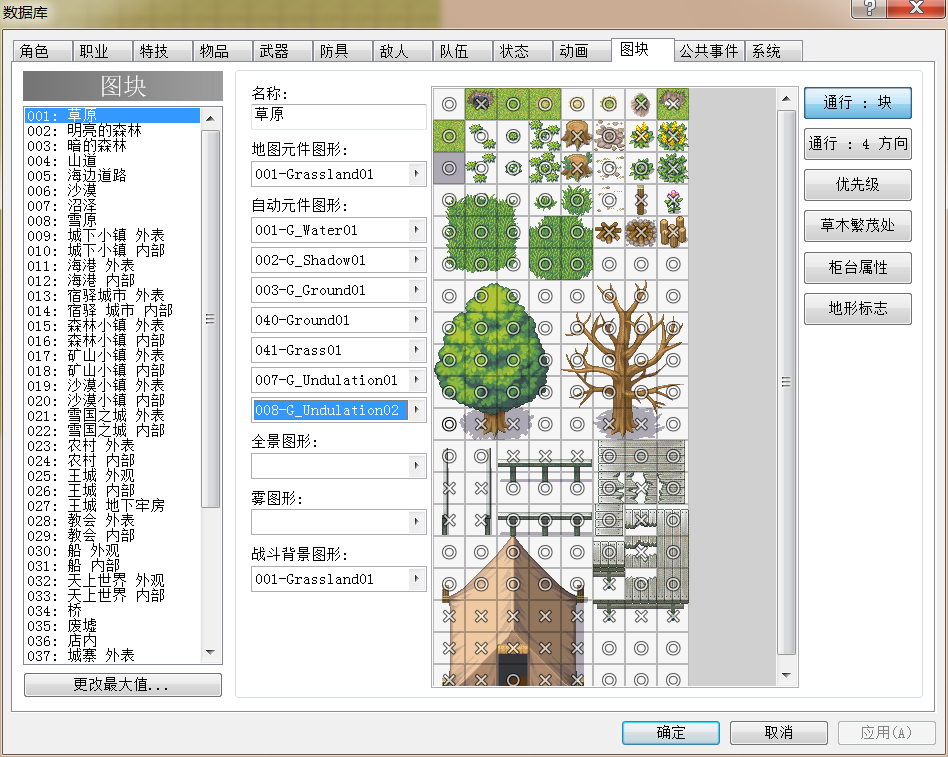Click the pink flower tile in the tileset
The width and height of the screenshot is (948, 757).
pyautogui.click(x=673, y=200)
